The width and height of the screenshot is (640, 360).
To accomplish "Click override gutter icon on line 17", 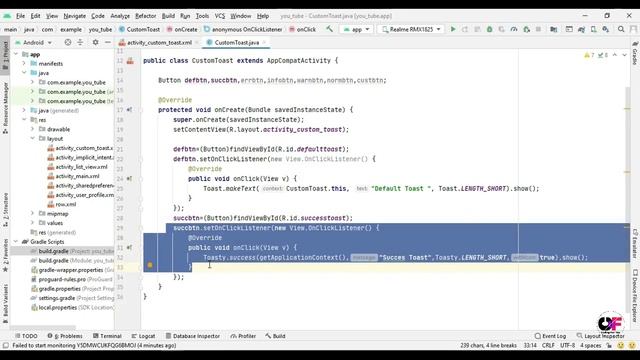I will tap(129, 110).
